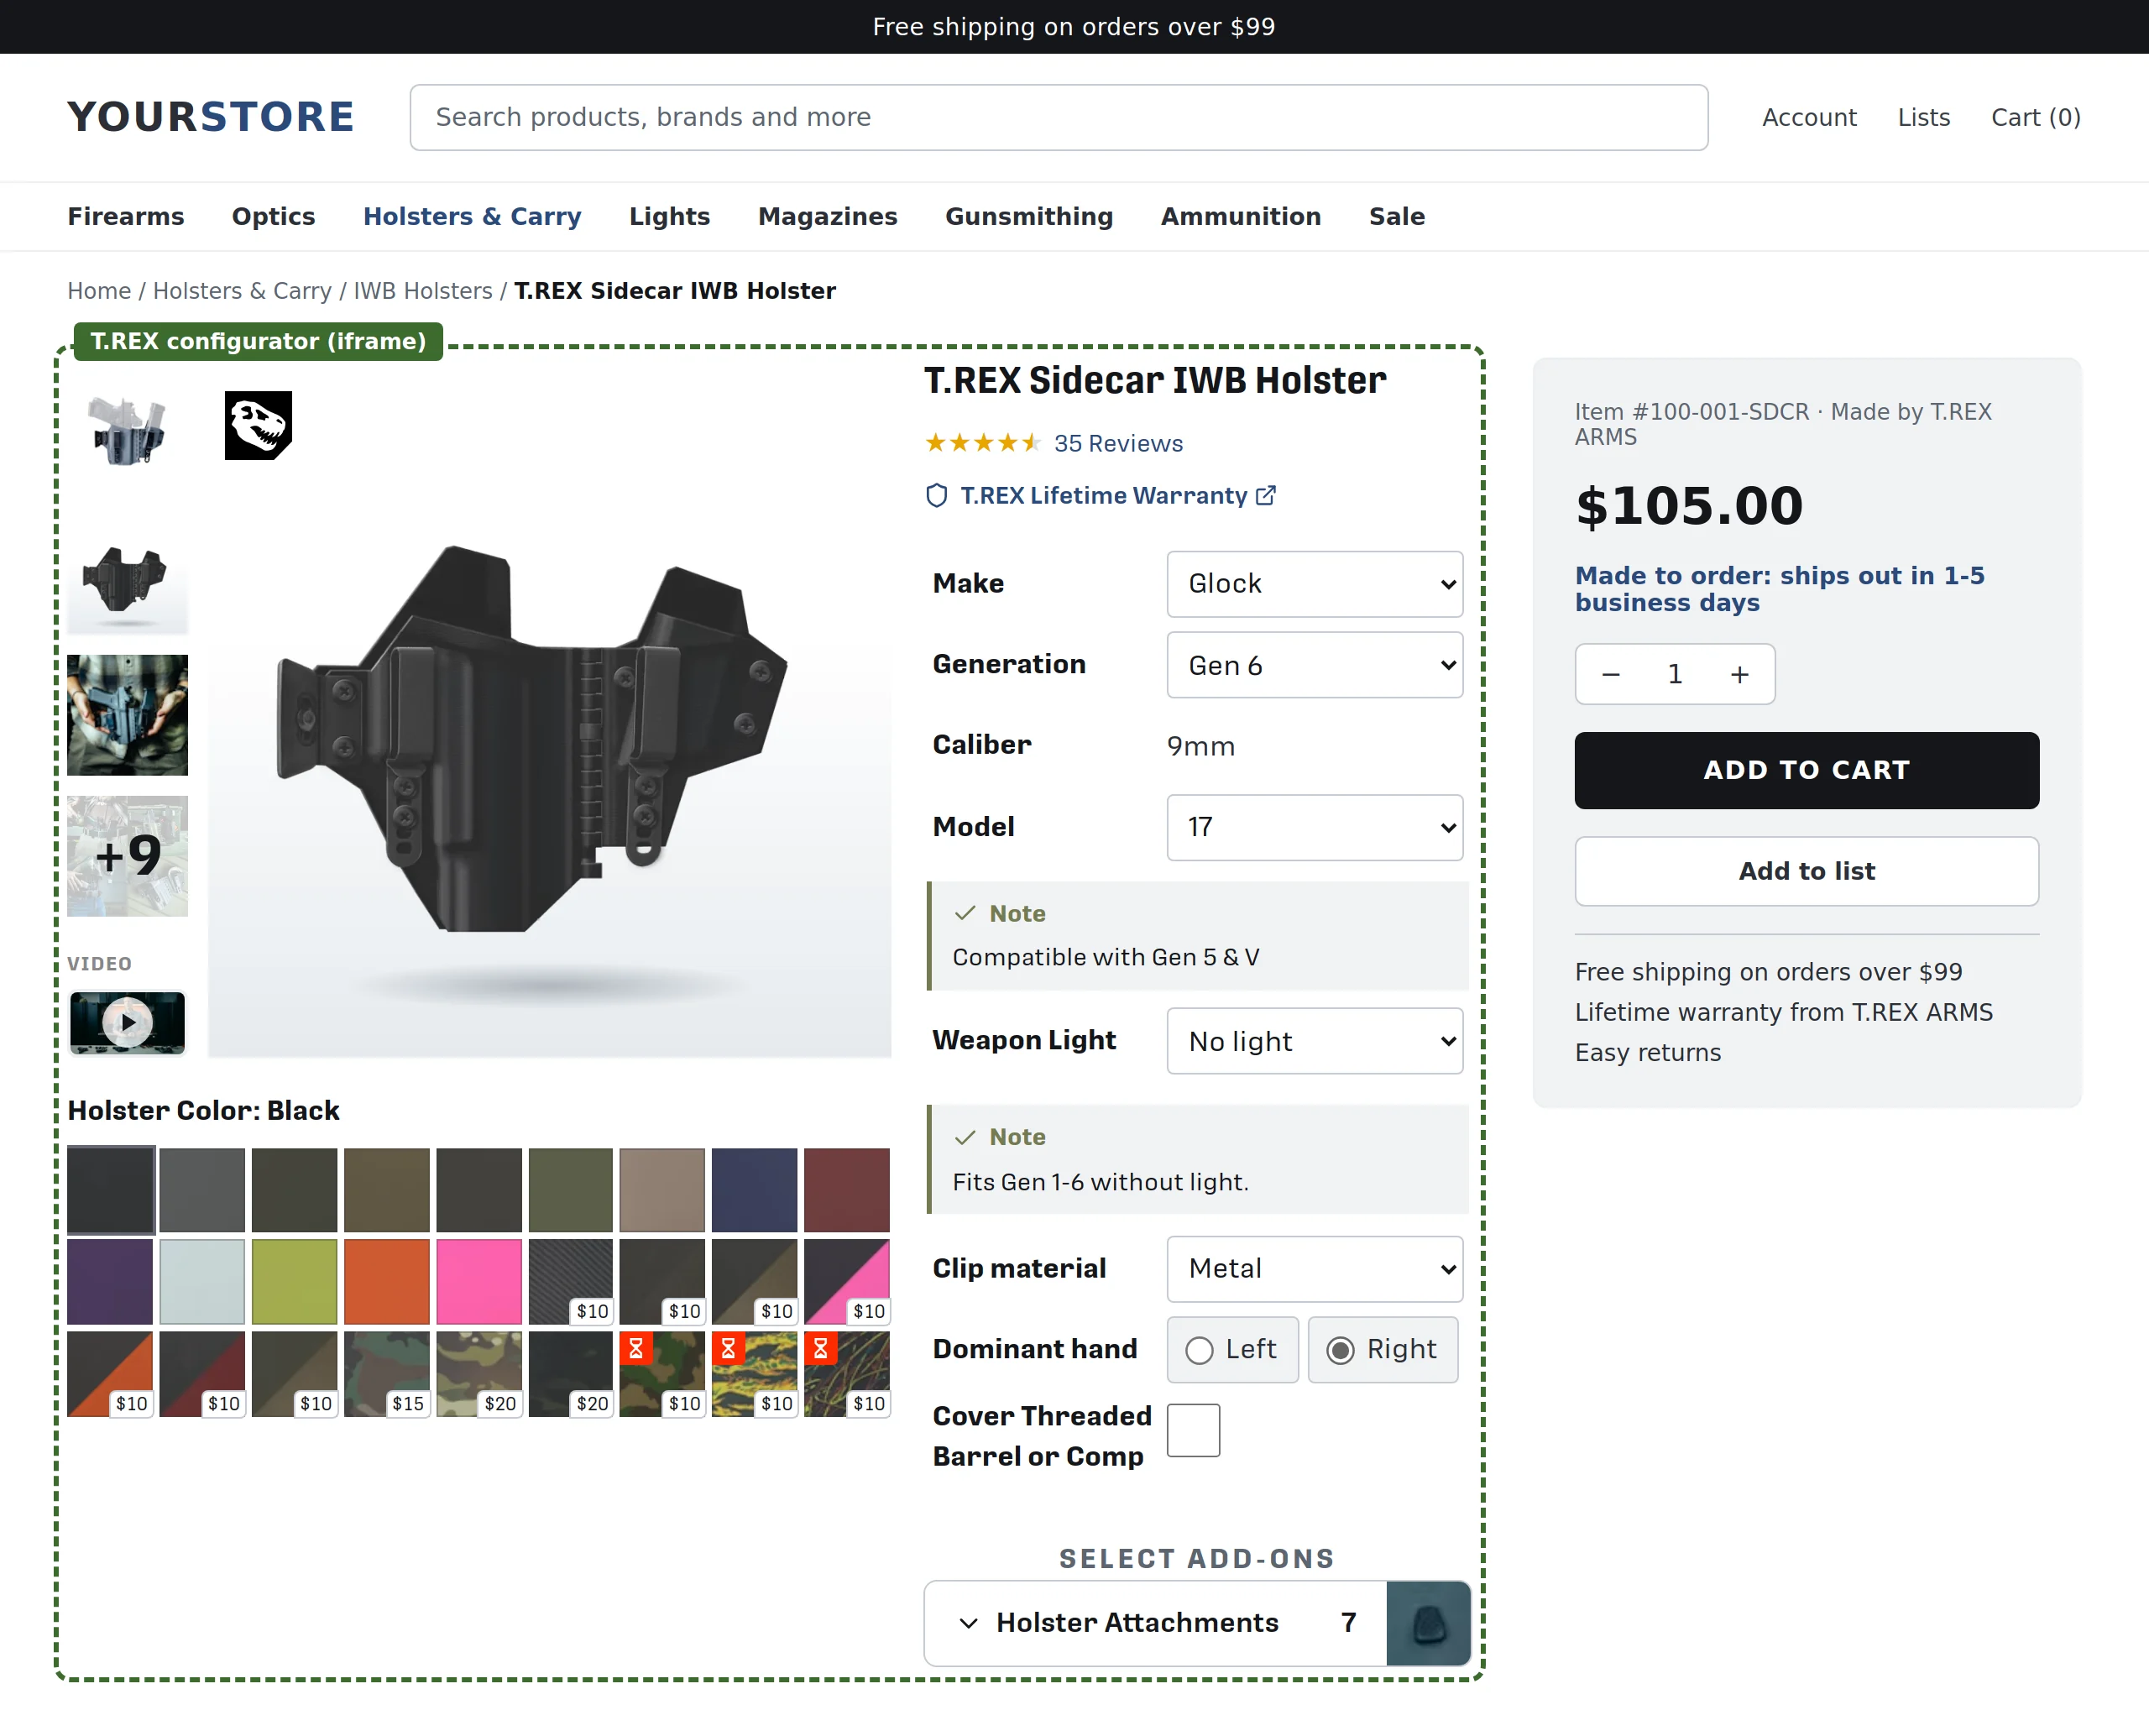Select the navy blue holster color swatch
Viewport: 2149px width, 1736px height.
754,1189
